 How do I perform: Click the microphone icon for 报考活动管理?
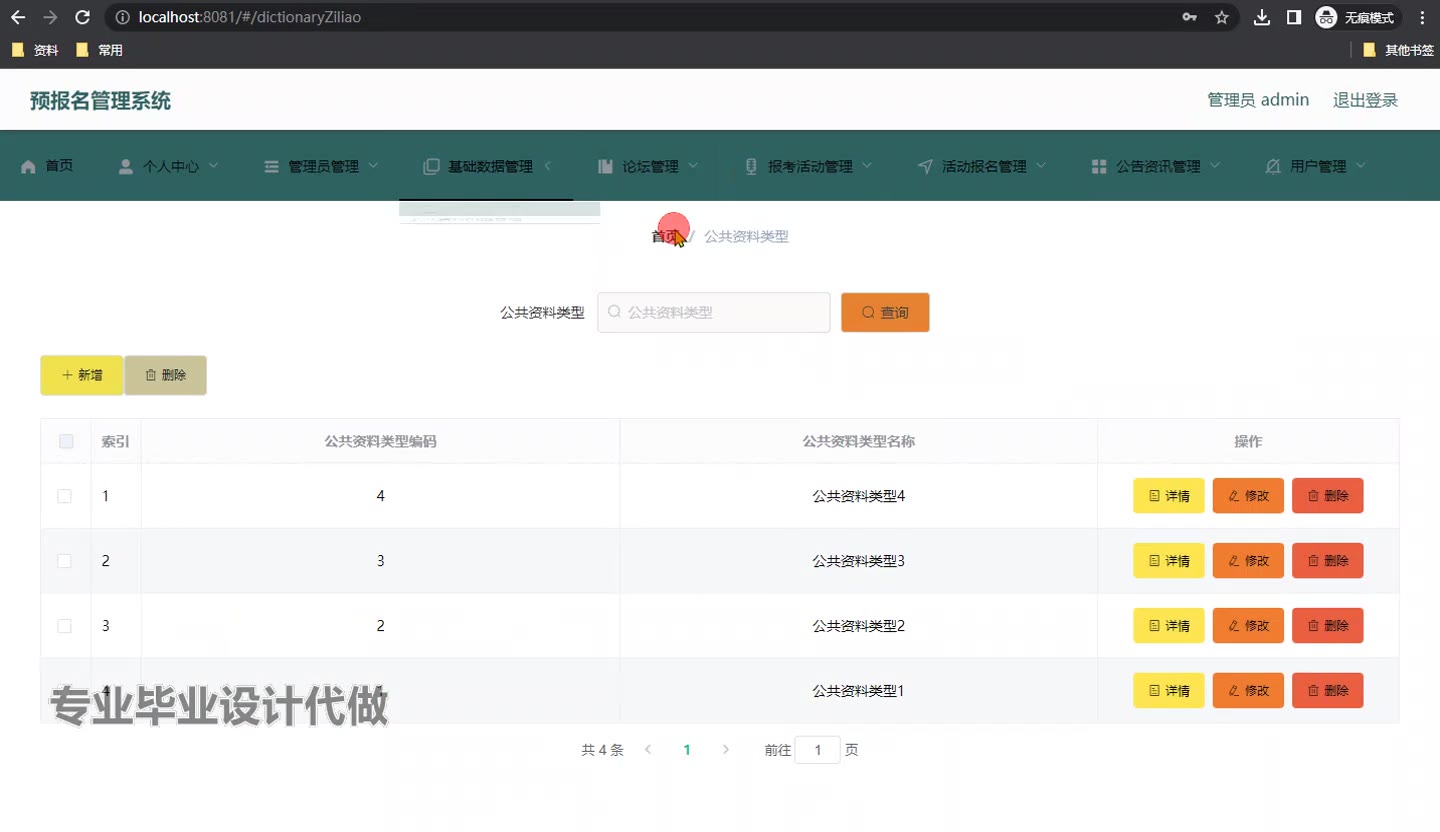pyautogui.click(x=751, y=167)
